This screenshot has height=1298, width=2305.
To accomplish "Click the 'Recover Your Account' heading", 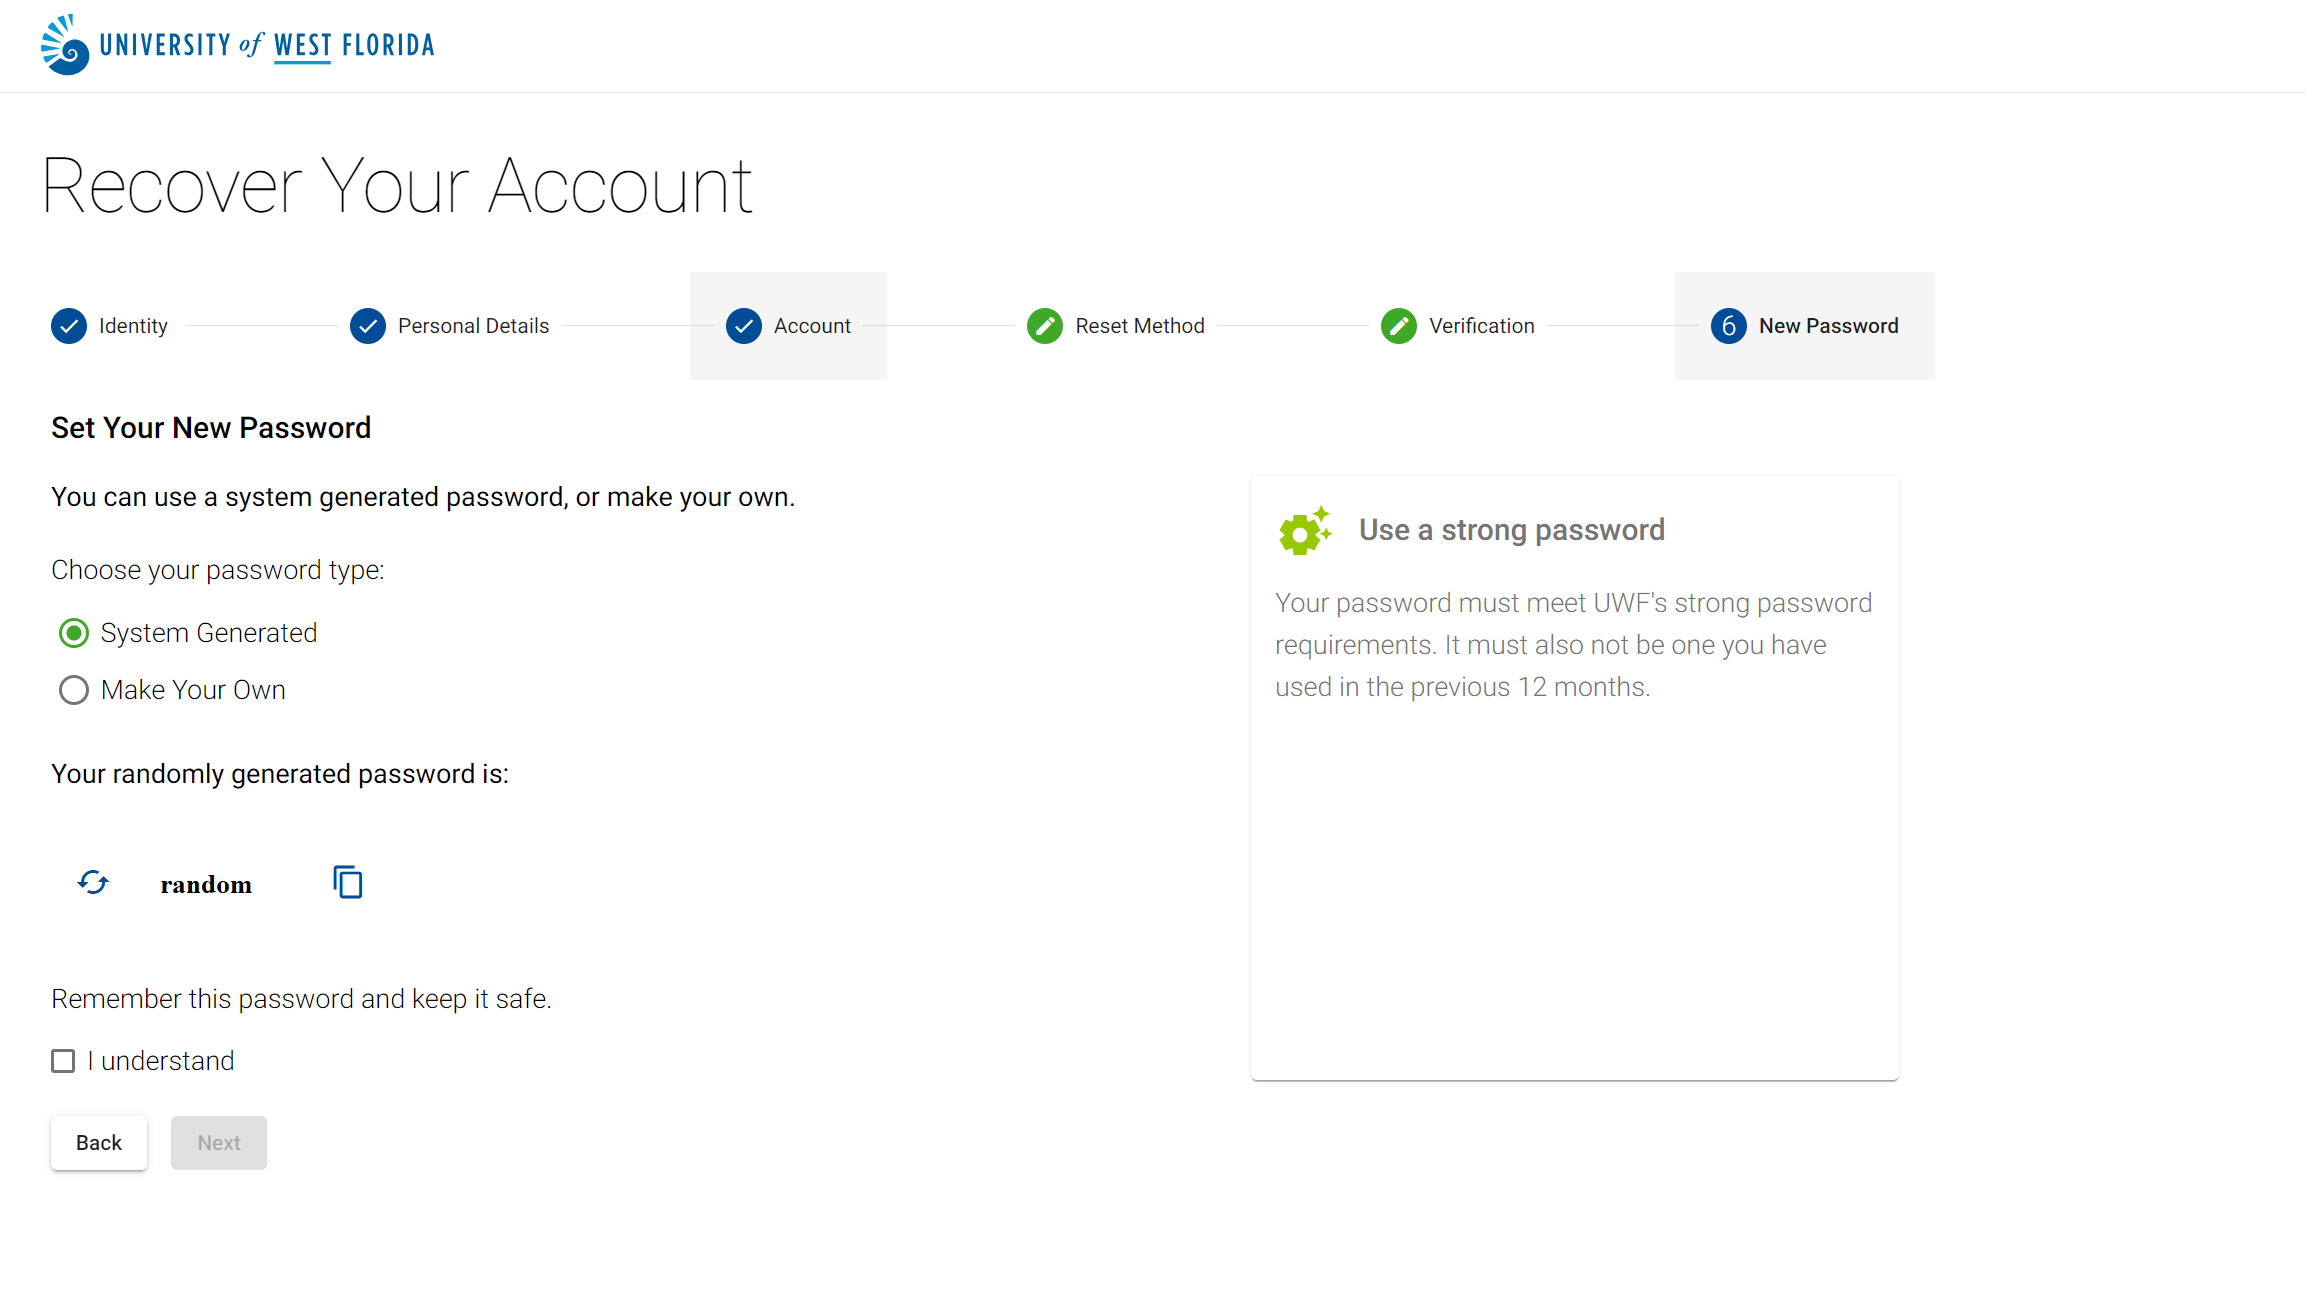I will coord(397,186).
